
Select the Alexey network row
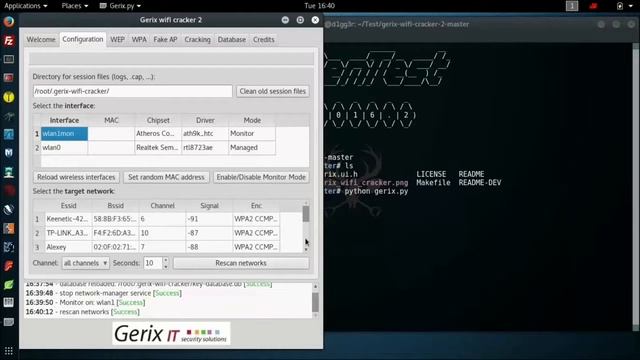point(157,247)
